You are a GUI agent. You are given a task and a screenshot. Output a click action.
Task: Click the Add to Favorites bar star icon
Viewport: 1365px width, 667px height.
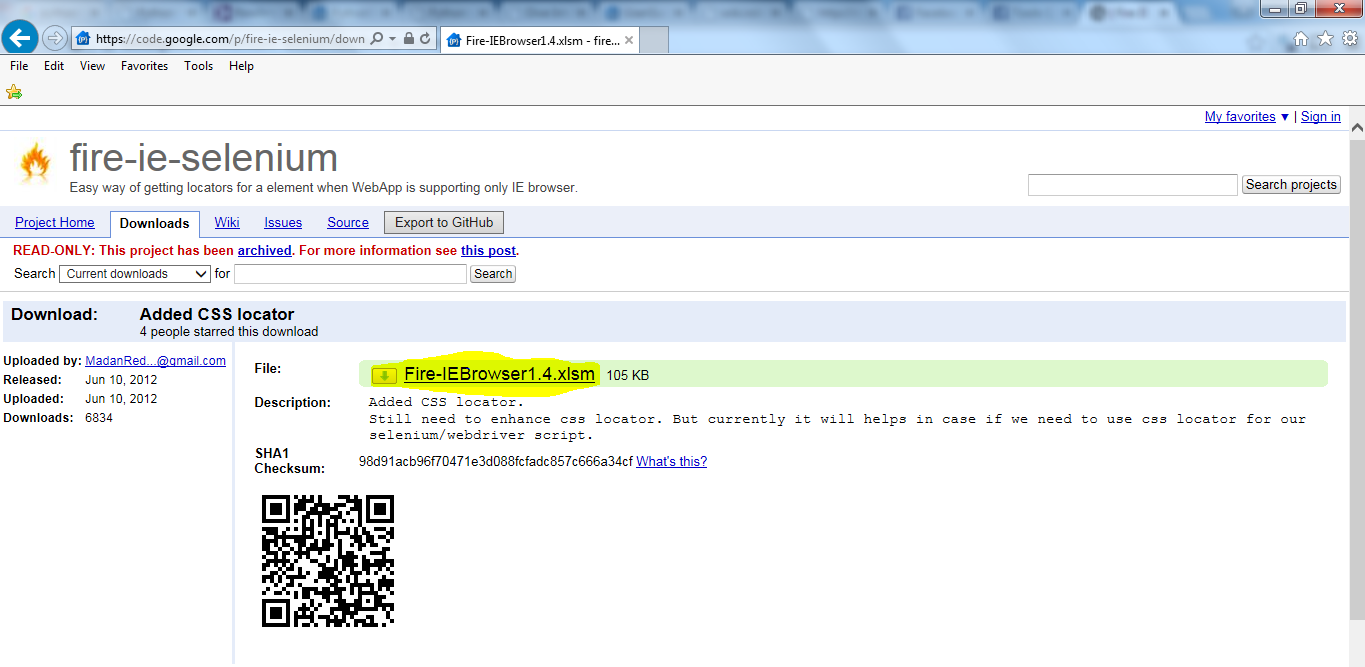click(14, 92)
